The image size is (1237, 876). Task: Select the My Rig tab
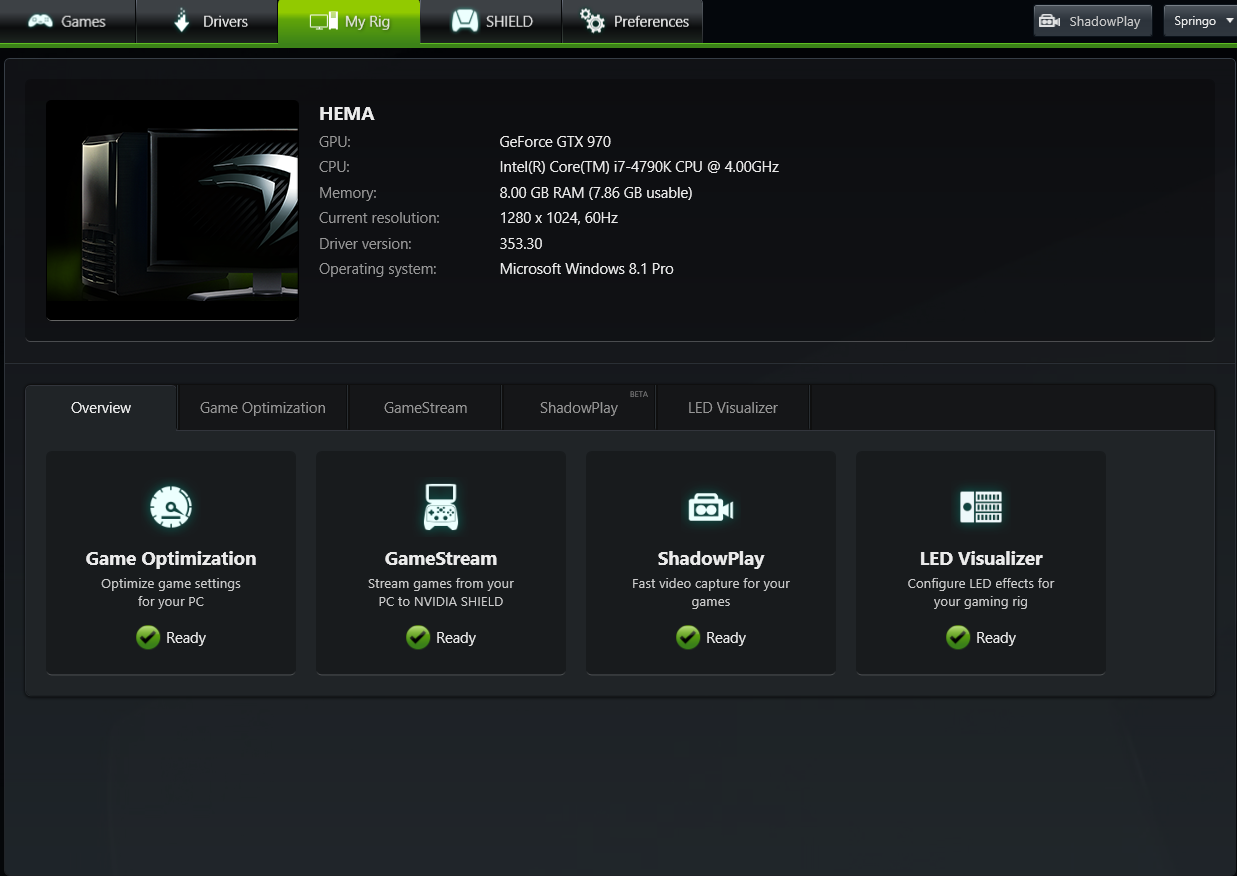349,21
